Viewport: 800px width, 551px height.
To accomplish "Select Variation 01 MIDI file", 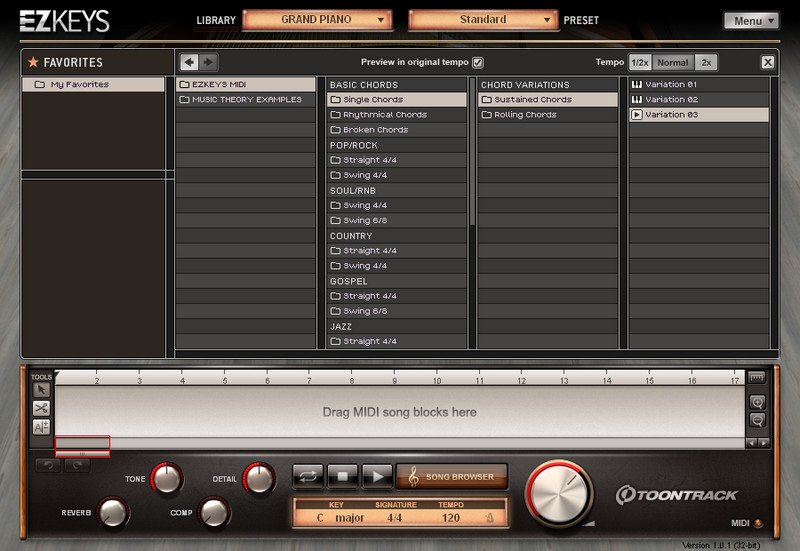I will 671,85.
